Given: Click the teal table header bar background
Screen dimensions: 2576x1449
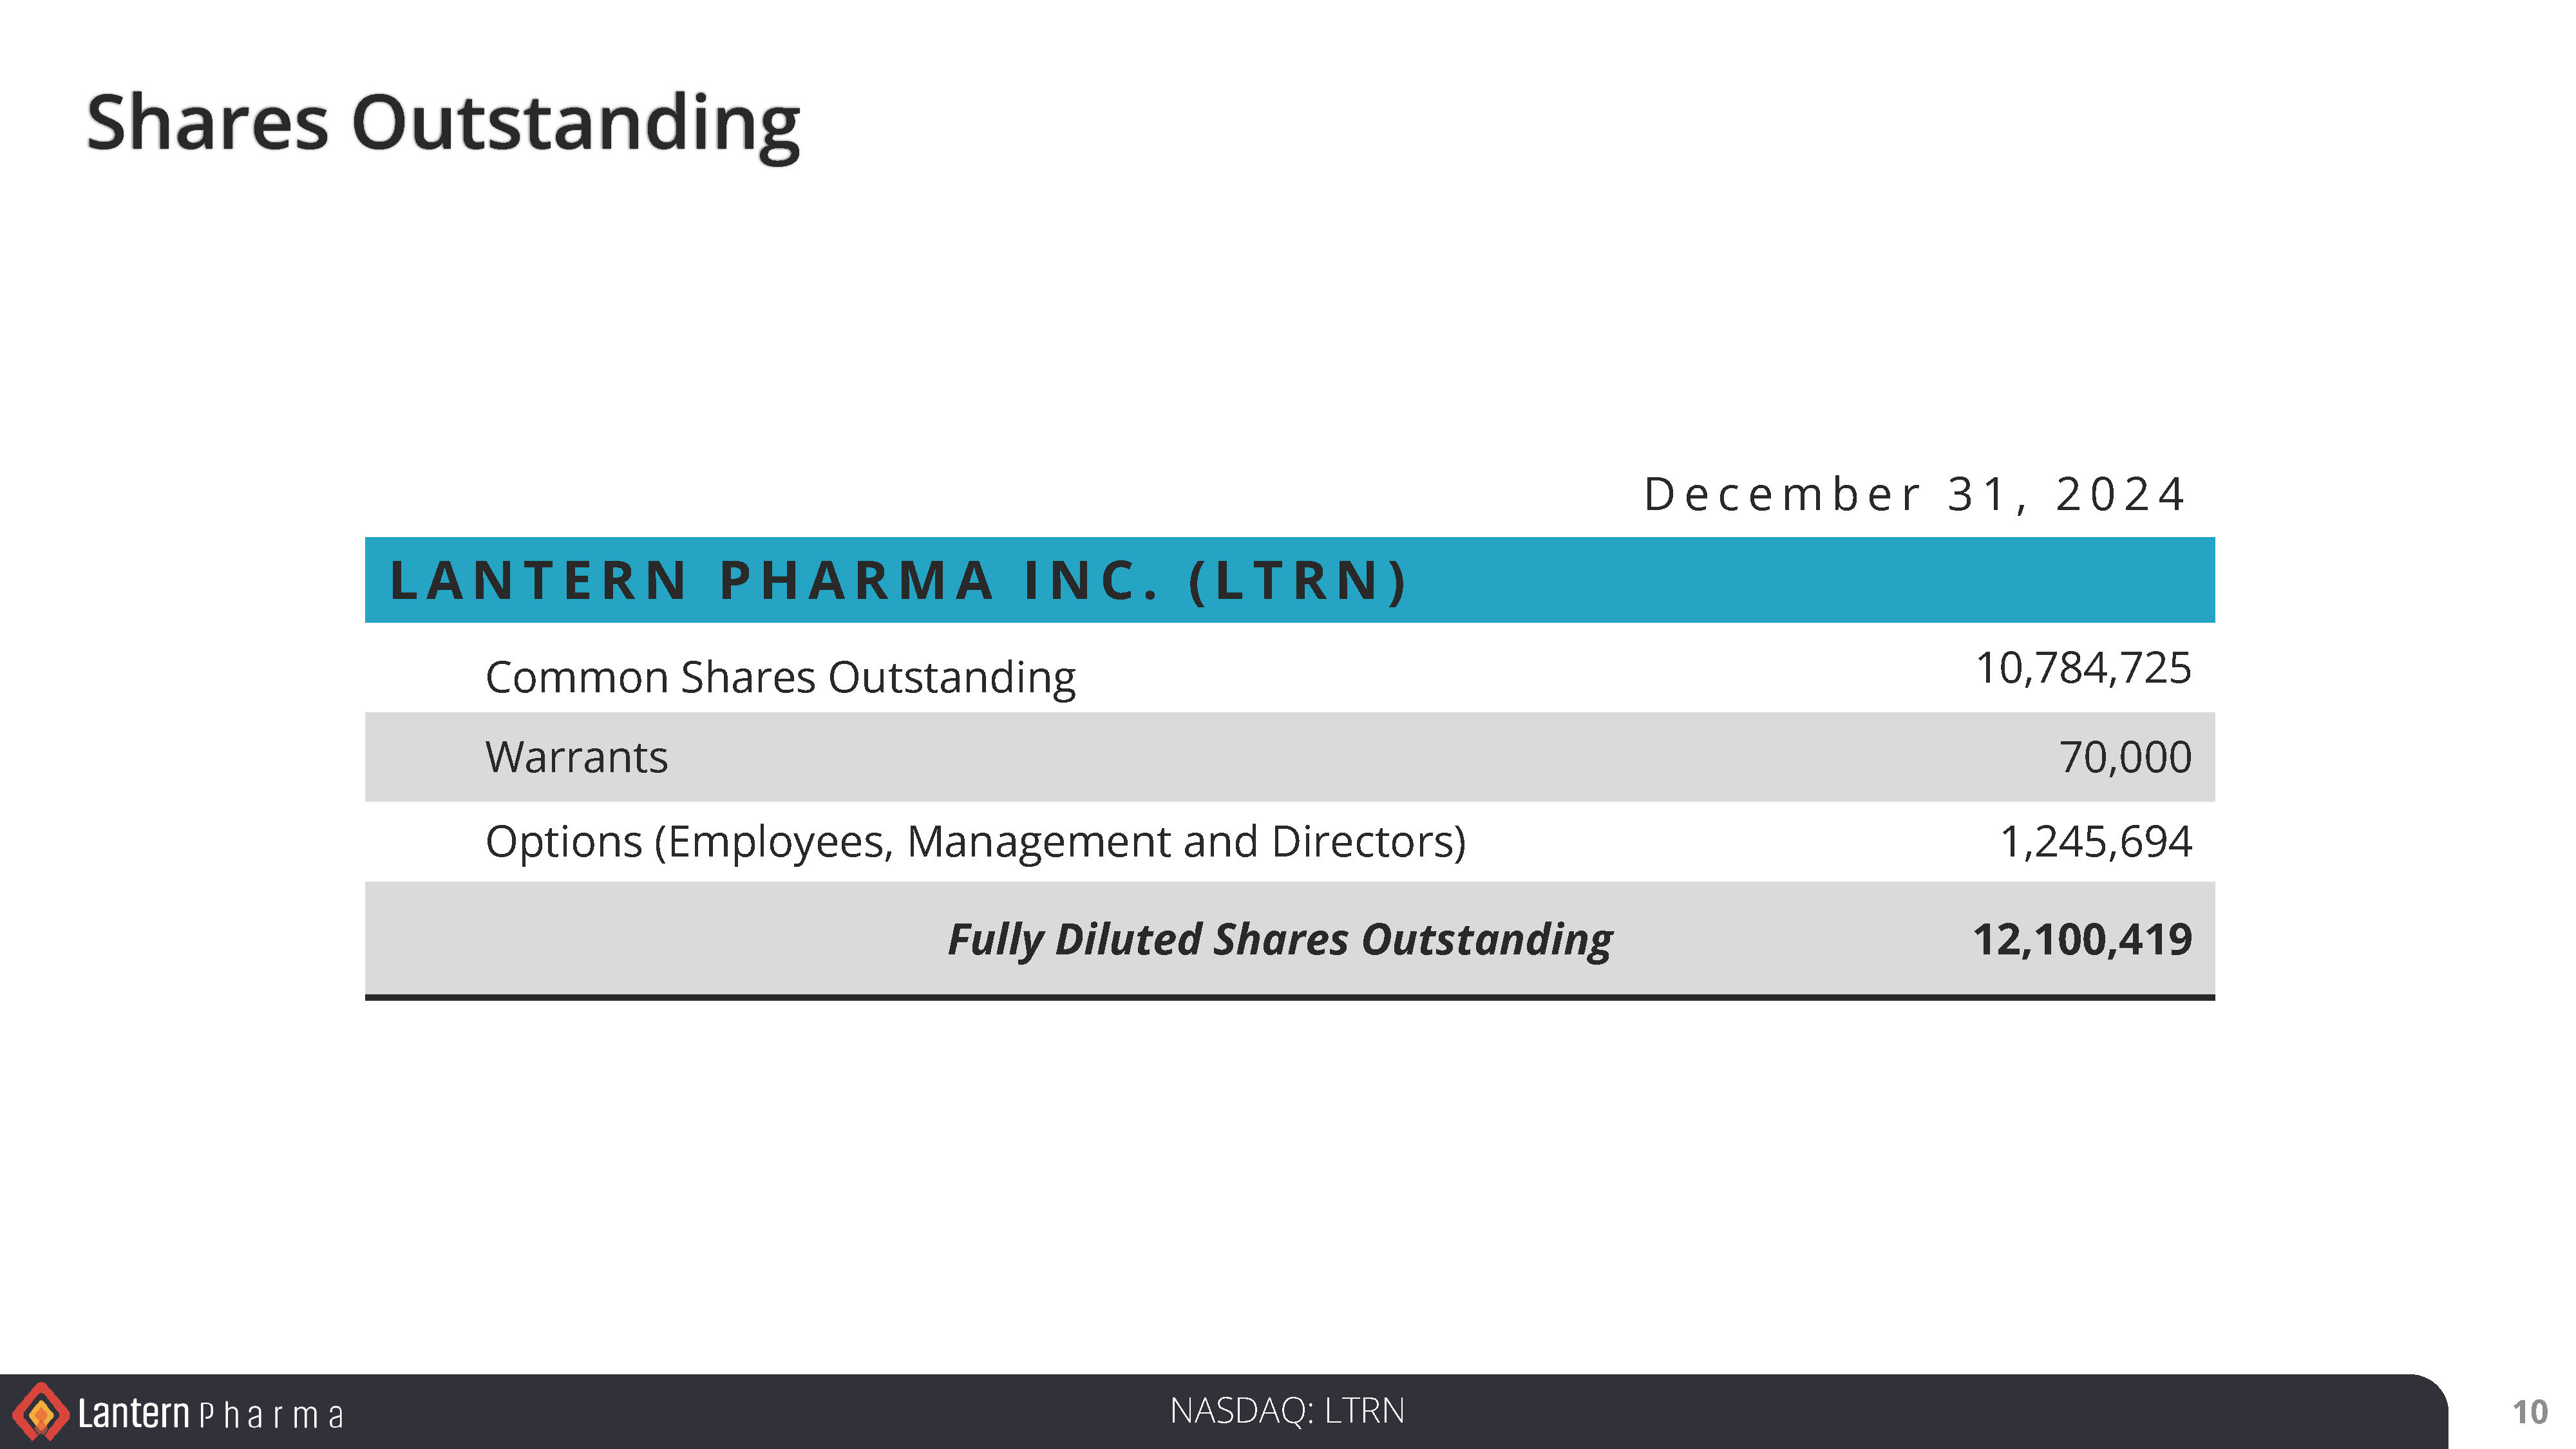Looking at the screenshot, I should pyautogui.click(x=1800, y=580).
